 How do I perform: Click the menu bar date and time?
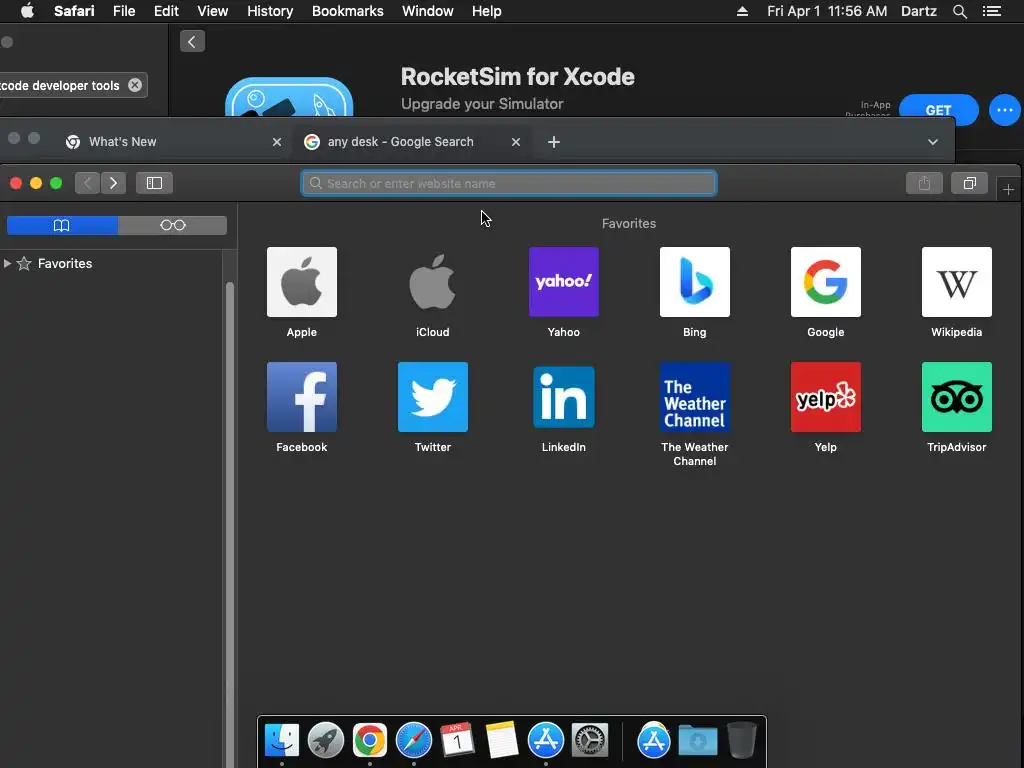click(x=827, y=11)
